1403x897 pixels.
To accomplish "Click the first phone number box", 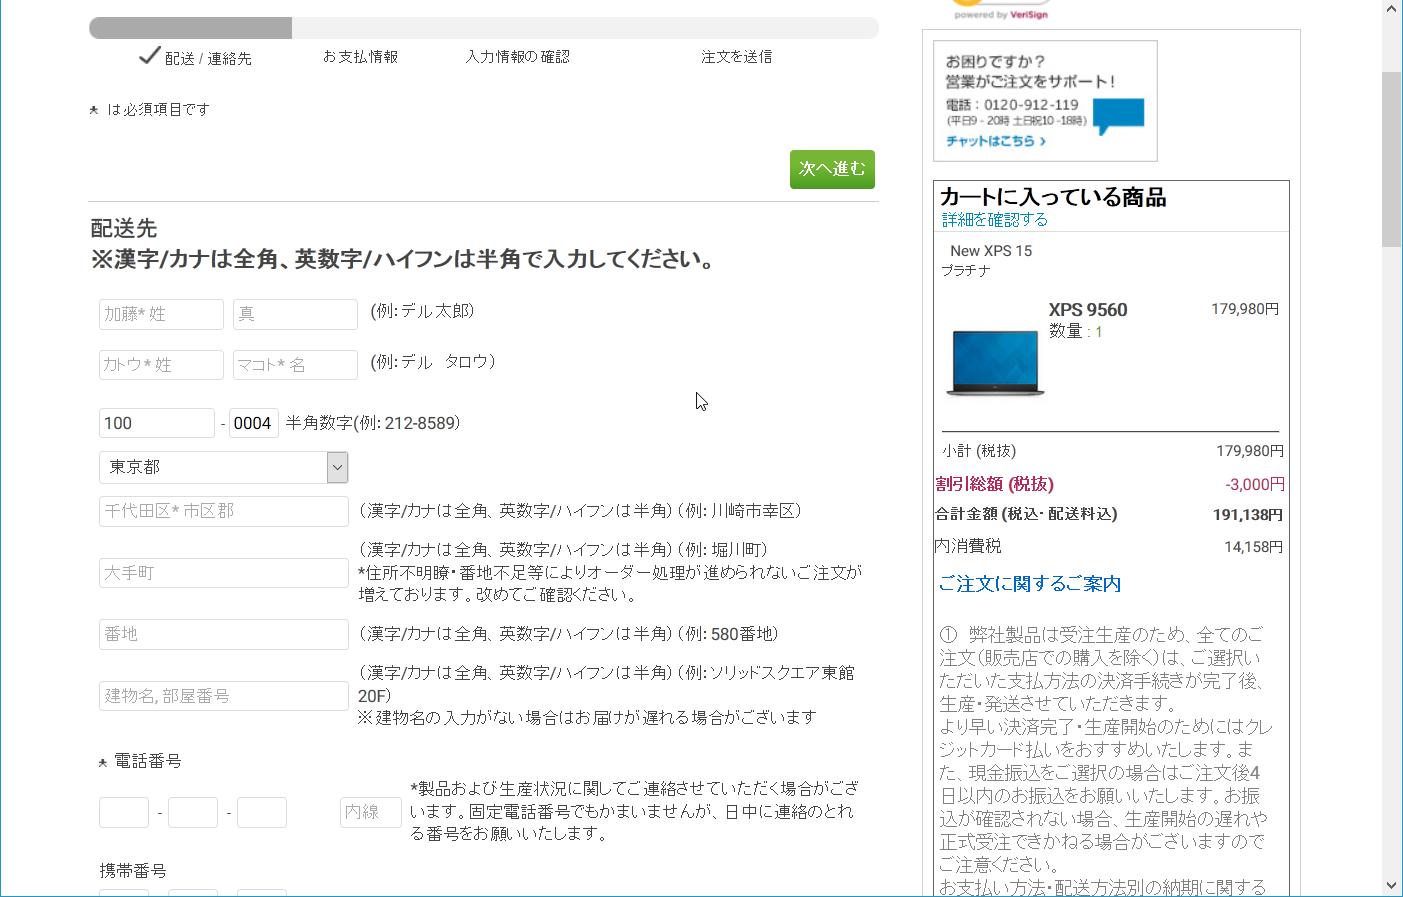I will pyautogui.click(x=124, y=812).
